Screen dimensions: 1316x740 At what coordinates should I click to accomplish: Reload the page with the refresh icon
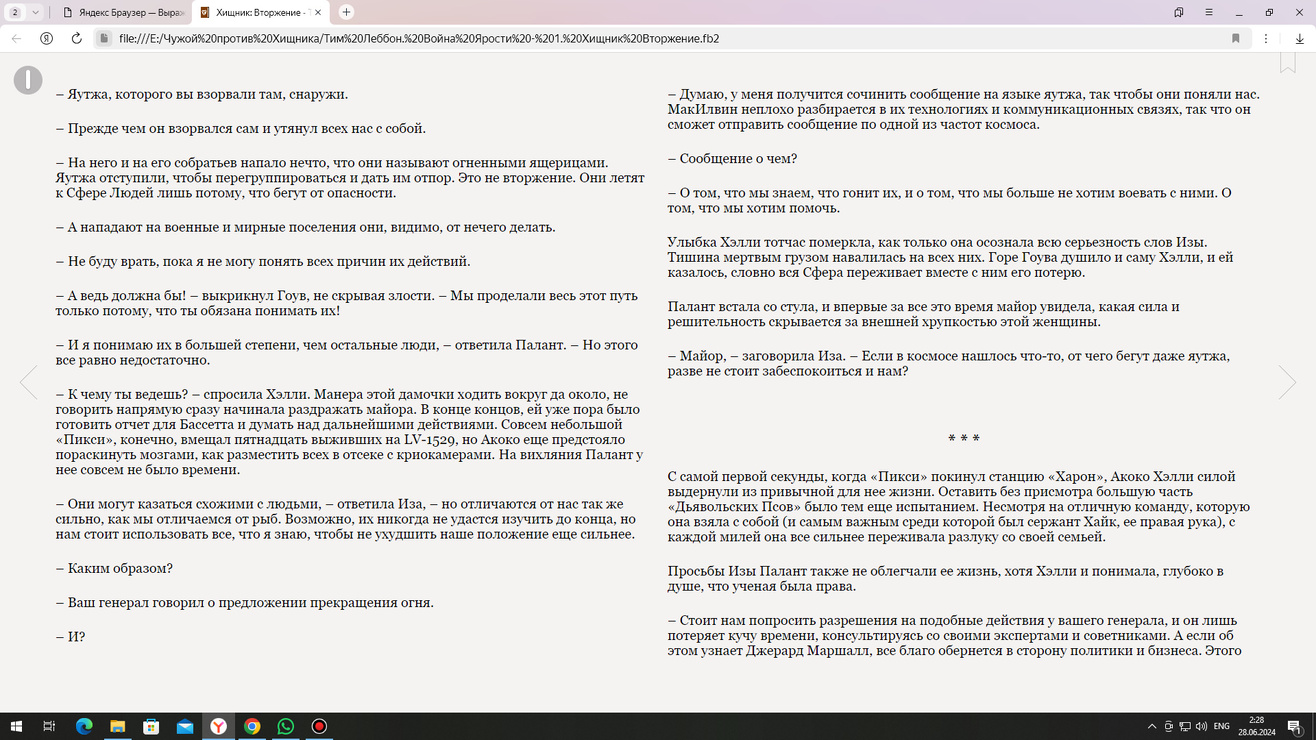[76, 38]
